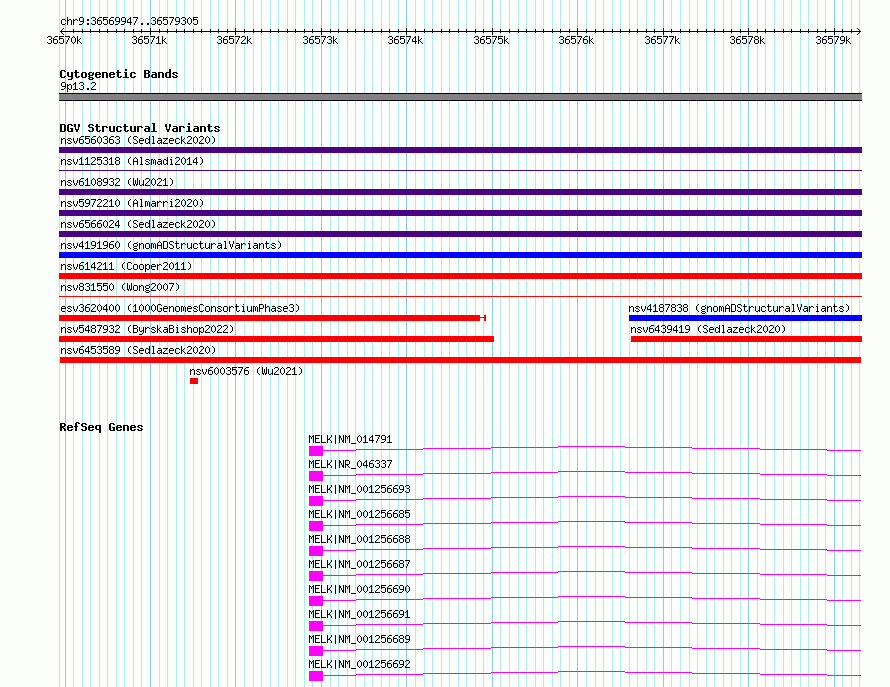Click the chr9:36569947..36579305 coordinate label
Viewport: 890px width, 687px height.
[129, 21]
